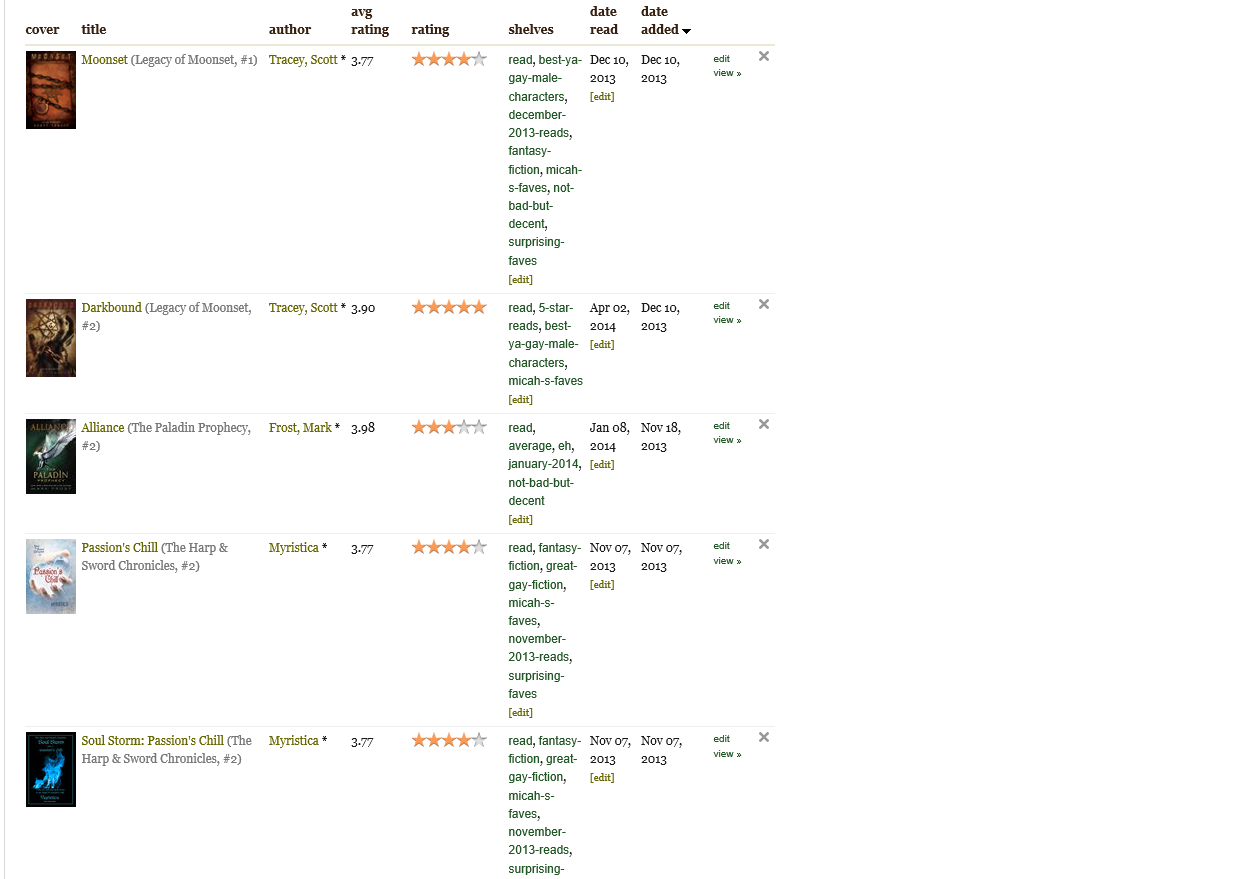Screen dimensions: 1235x879
Task: Click X icon on Passion's Chill row
Action: pyautogui.click(x=764, y=545)
